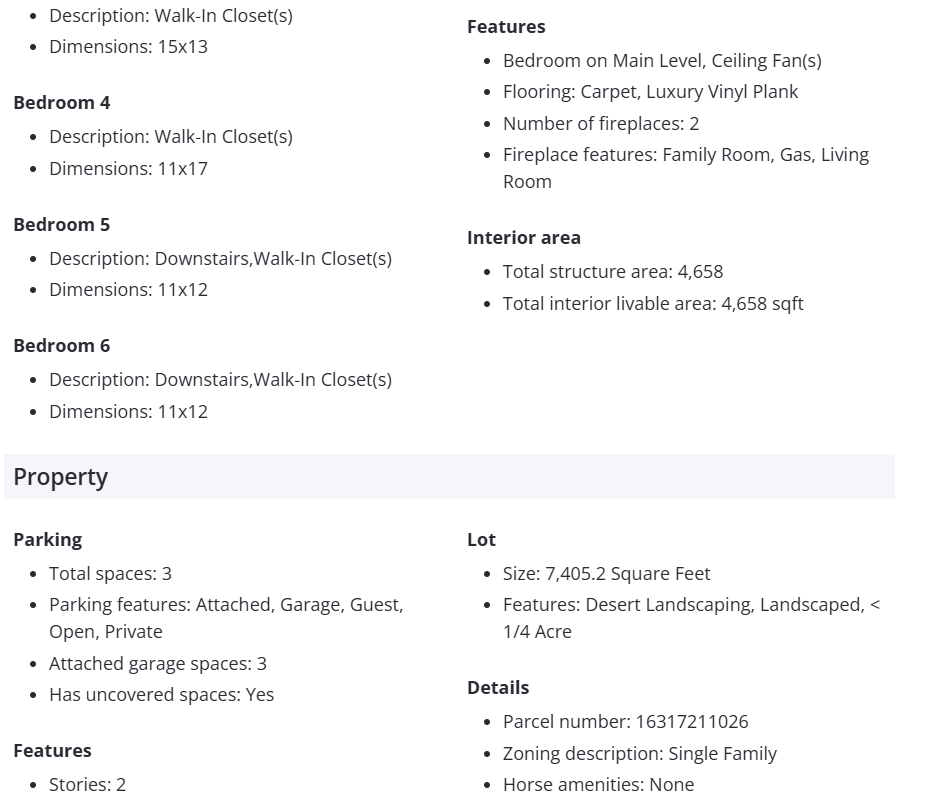Screen dimensions: 934x793
Task: Click the Parking heading
Action: 48,540
